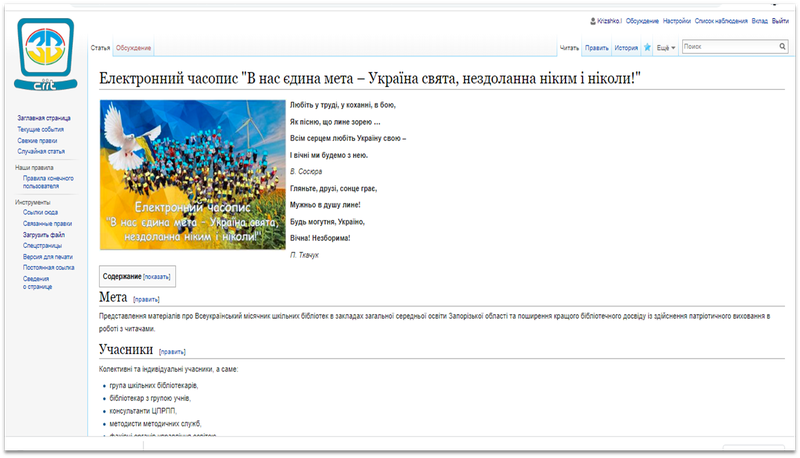Viewport: 800px width, 458px height.
Task: Edit the Мета section via править
Action: click(x=146, y=299)
